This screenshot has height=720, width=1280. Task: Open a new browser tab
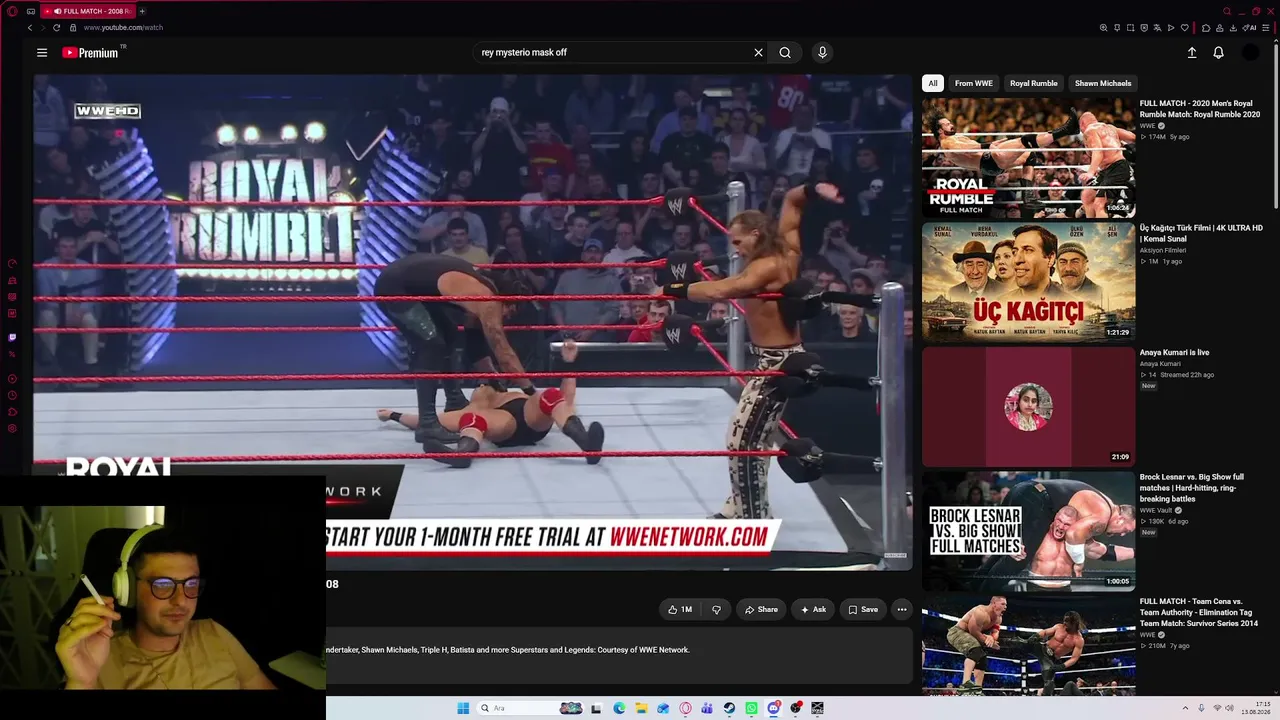click(142, 11)
